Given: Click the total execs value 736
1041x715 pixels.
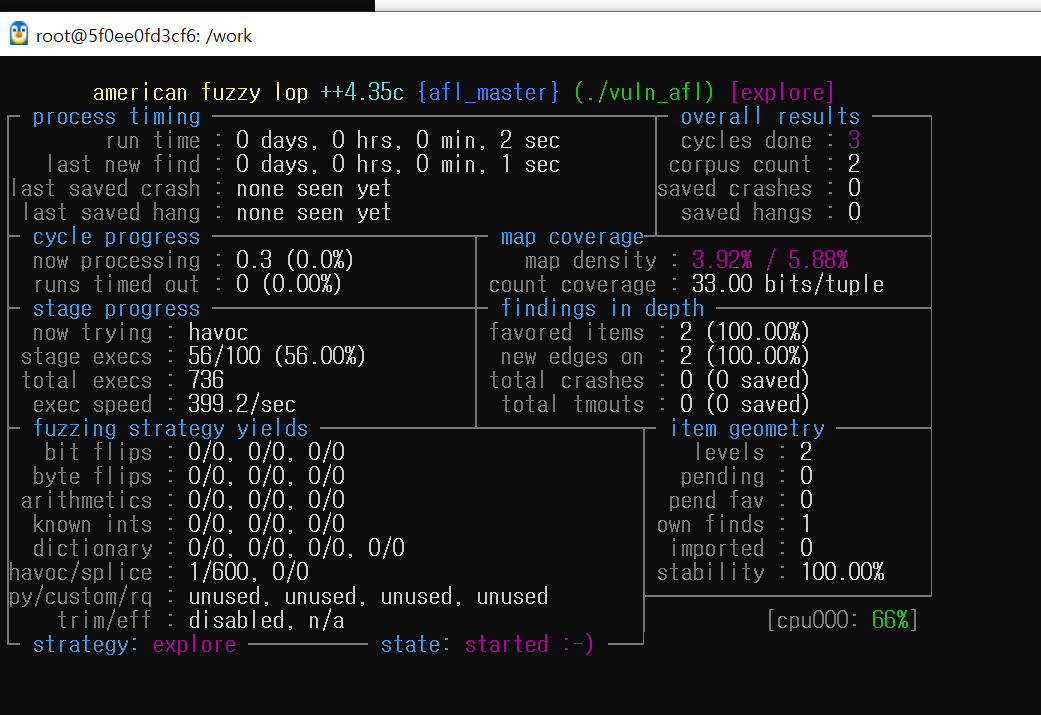Looking at the screenshot, I should (x=206, y=380).
